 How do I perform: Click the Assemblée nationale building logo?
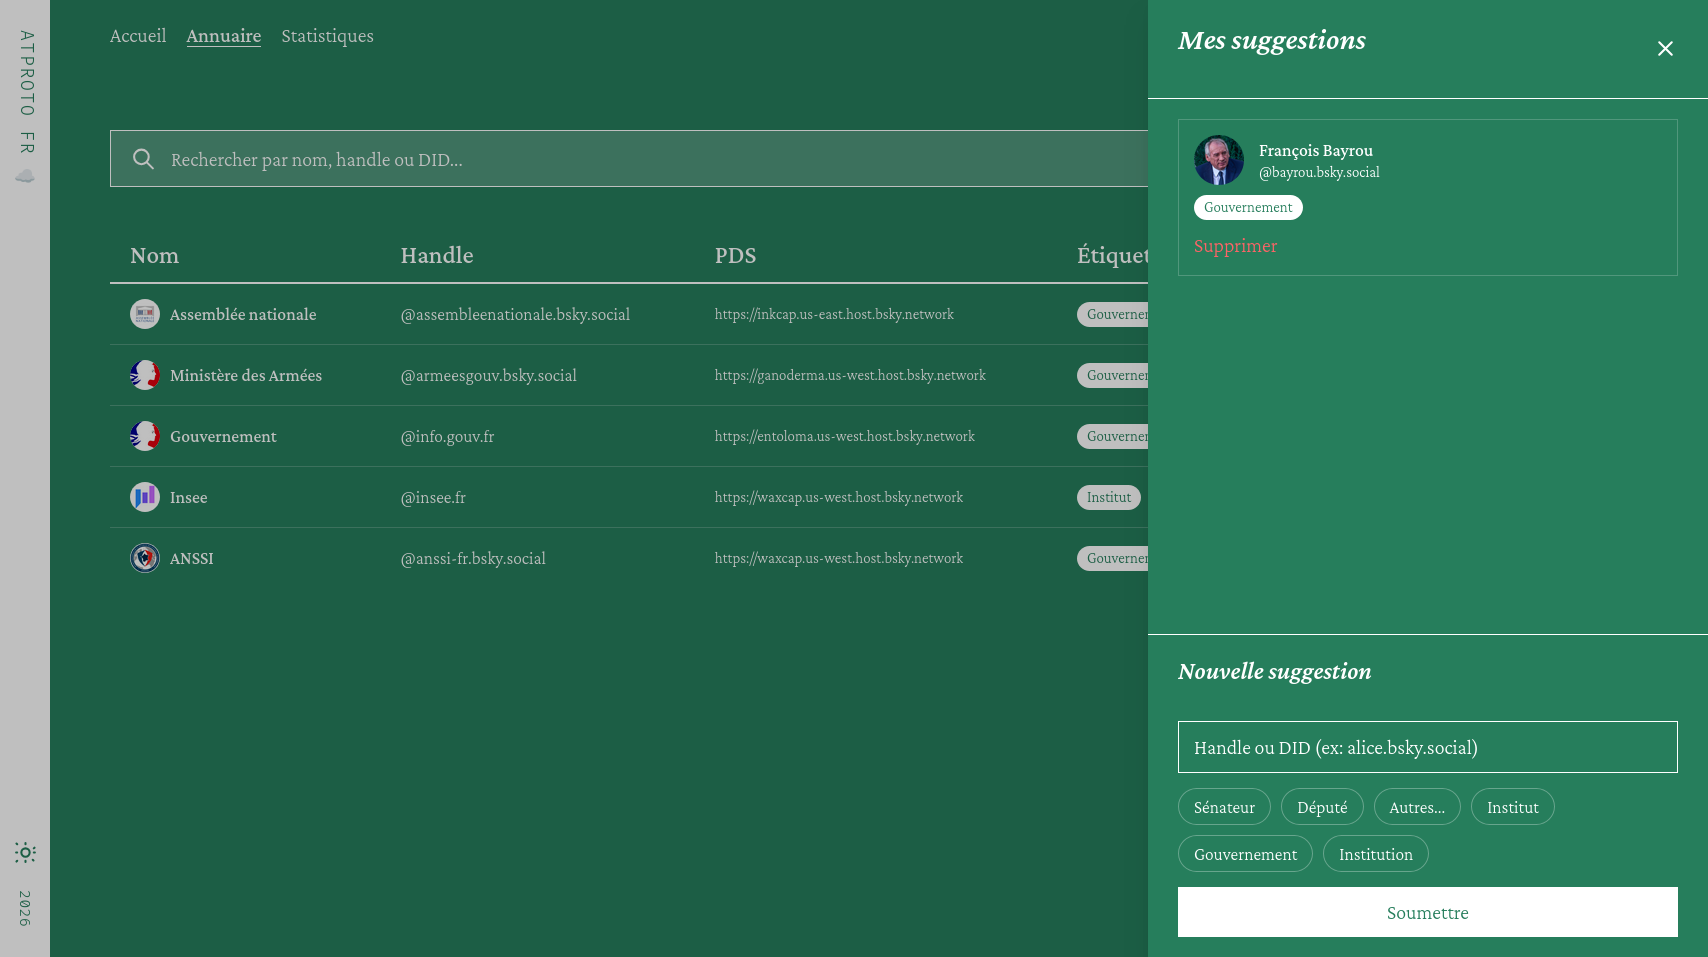[145, 313]
